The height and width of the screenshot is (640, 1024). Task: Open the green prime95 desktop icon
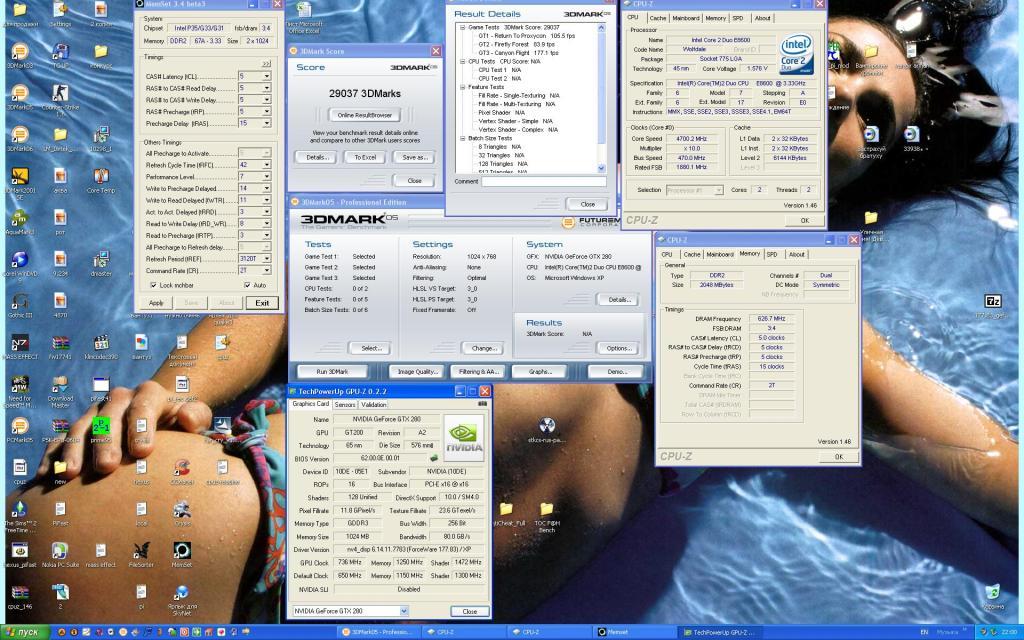(101, 426)
